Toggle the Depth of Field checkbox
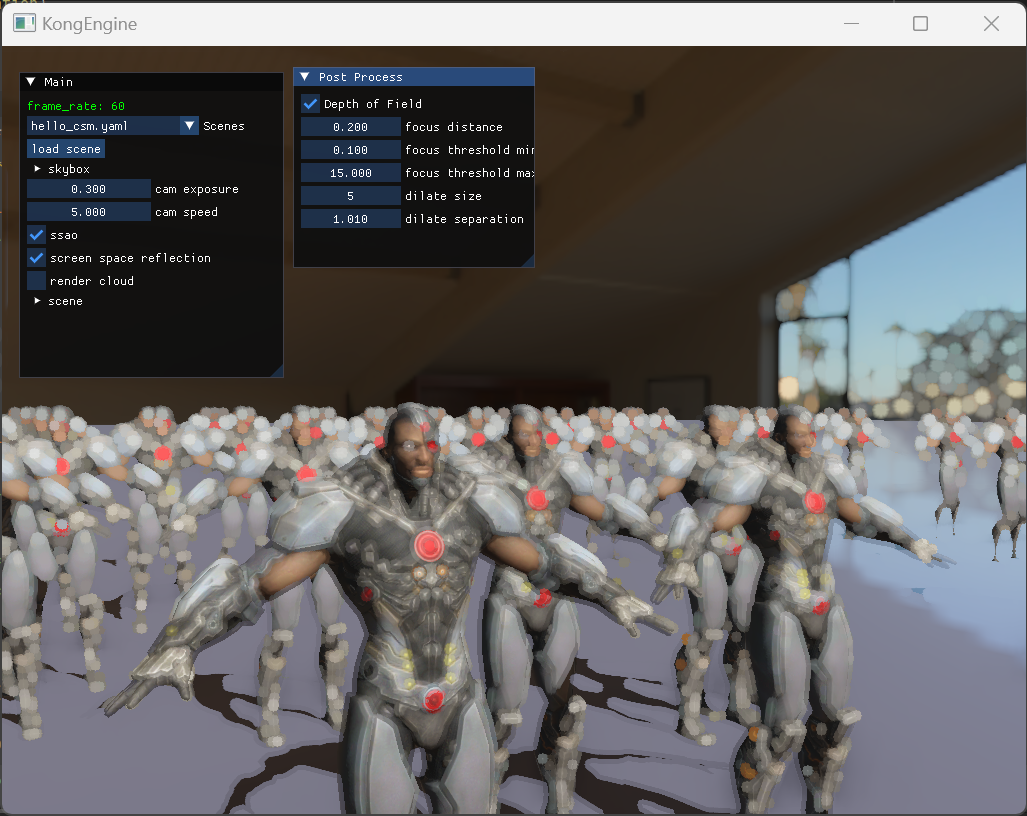This screenshot has height=816, width=1027. [310, 103]
